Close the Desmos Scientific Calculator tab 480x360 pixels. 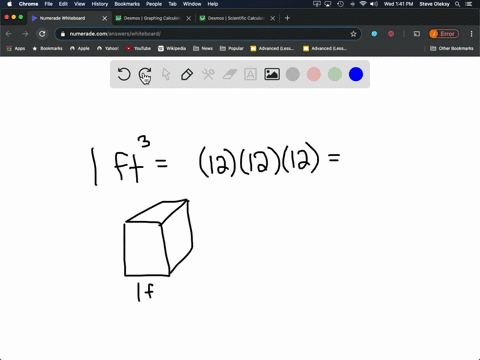(x=273, y=18)
